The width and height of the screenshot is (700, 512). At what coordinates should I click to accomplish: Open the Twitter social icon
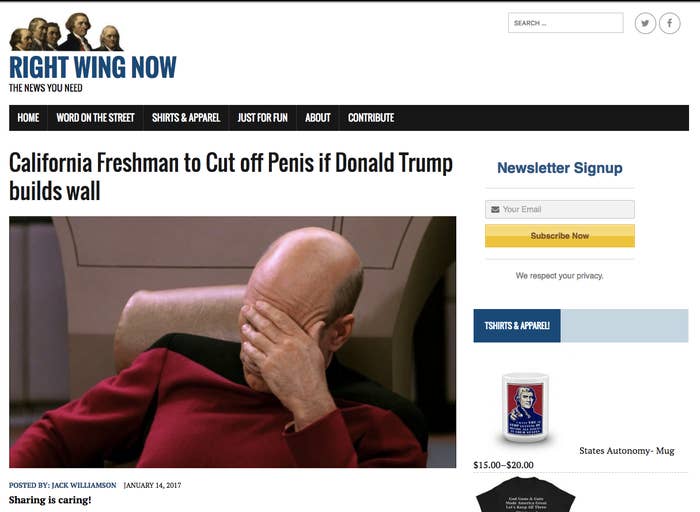(645, 23)
